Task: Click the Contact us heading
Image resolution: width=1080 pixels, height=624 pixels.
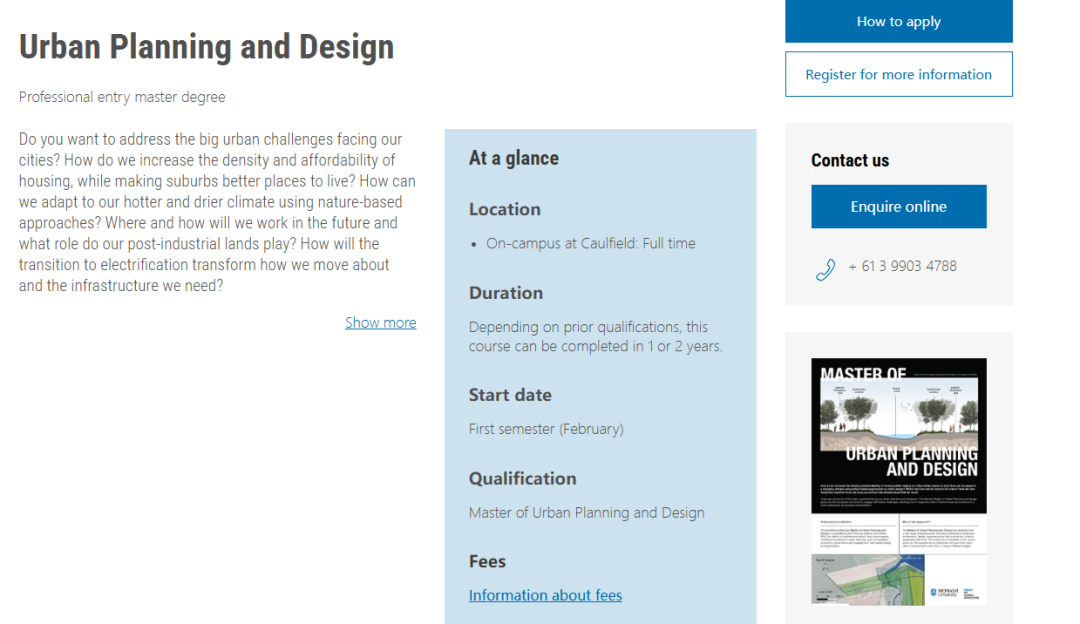Action: (x=850, y=160)
